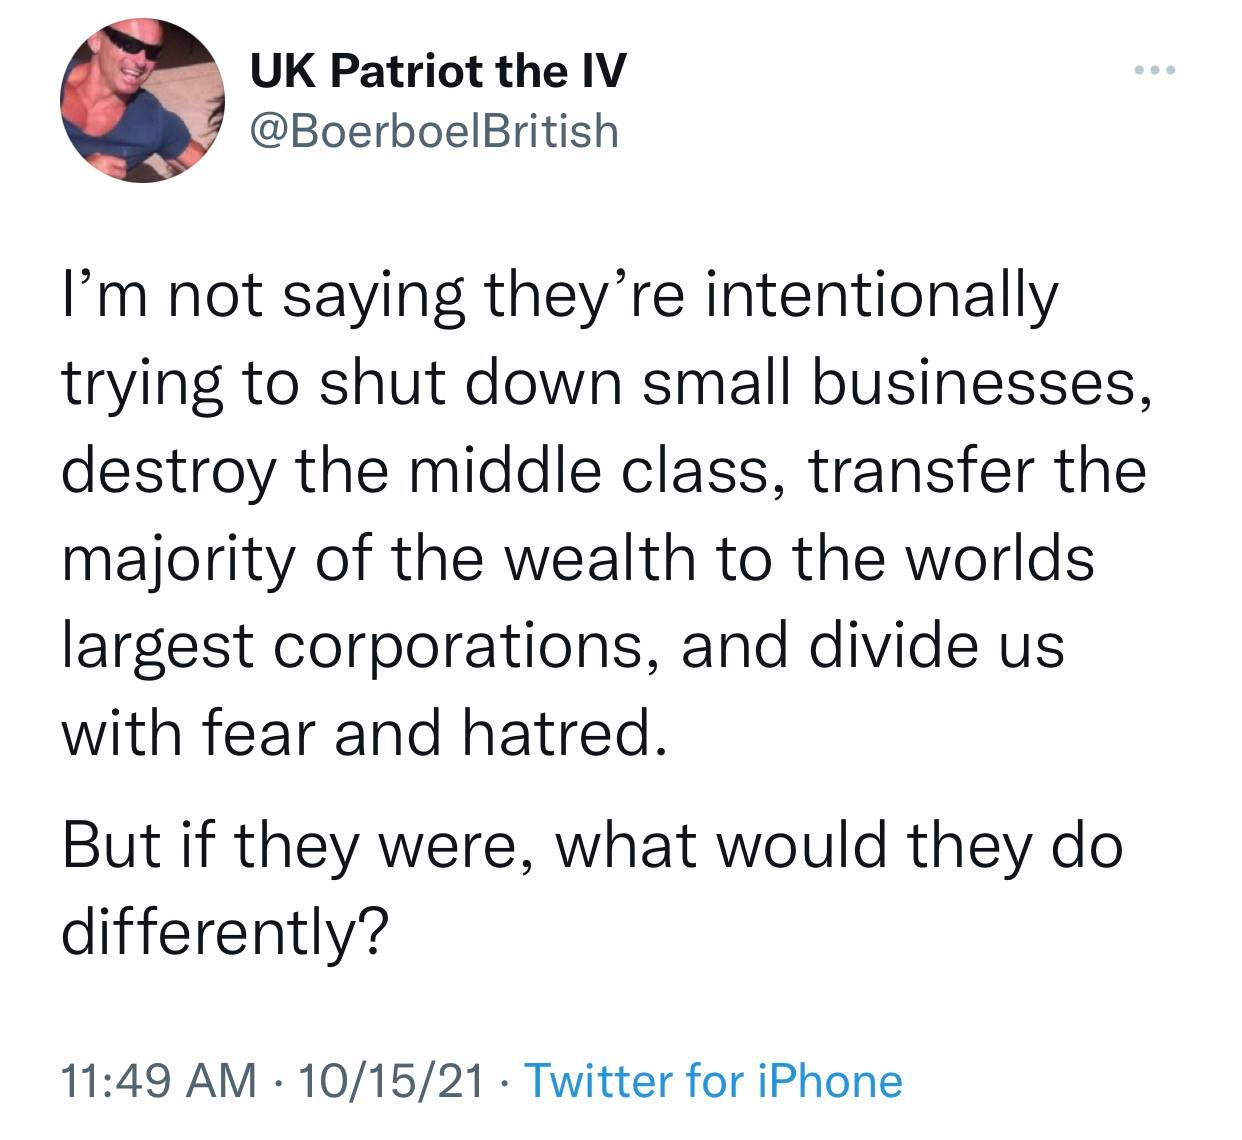Click the word "intentionally" in the tweet
Image resolution: width=1242 pixels, height=1140 pixels.
click(x=881, y=297)
